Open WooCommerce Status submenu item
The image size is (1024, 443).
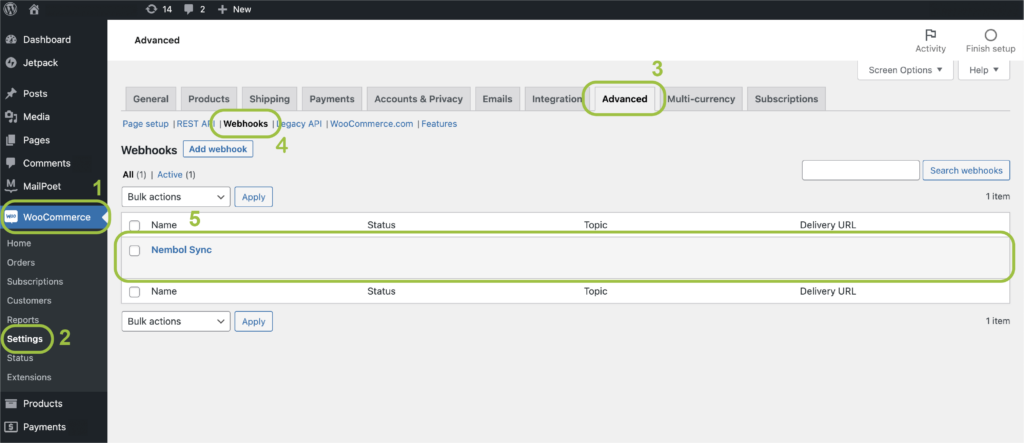click(x=20, y=358)
